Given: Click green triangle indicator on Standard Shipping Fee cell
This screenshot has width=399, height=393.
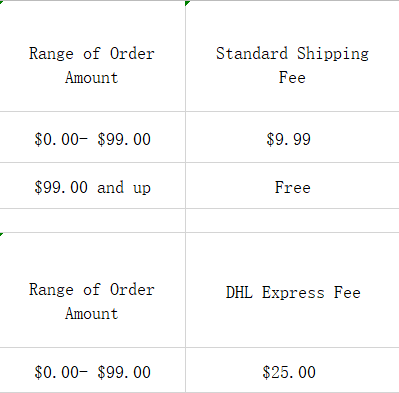Looking at the screenshot, I should (188, 3).
